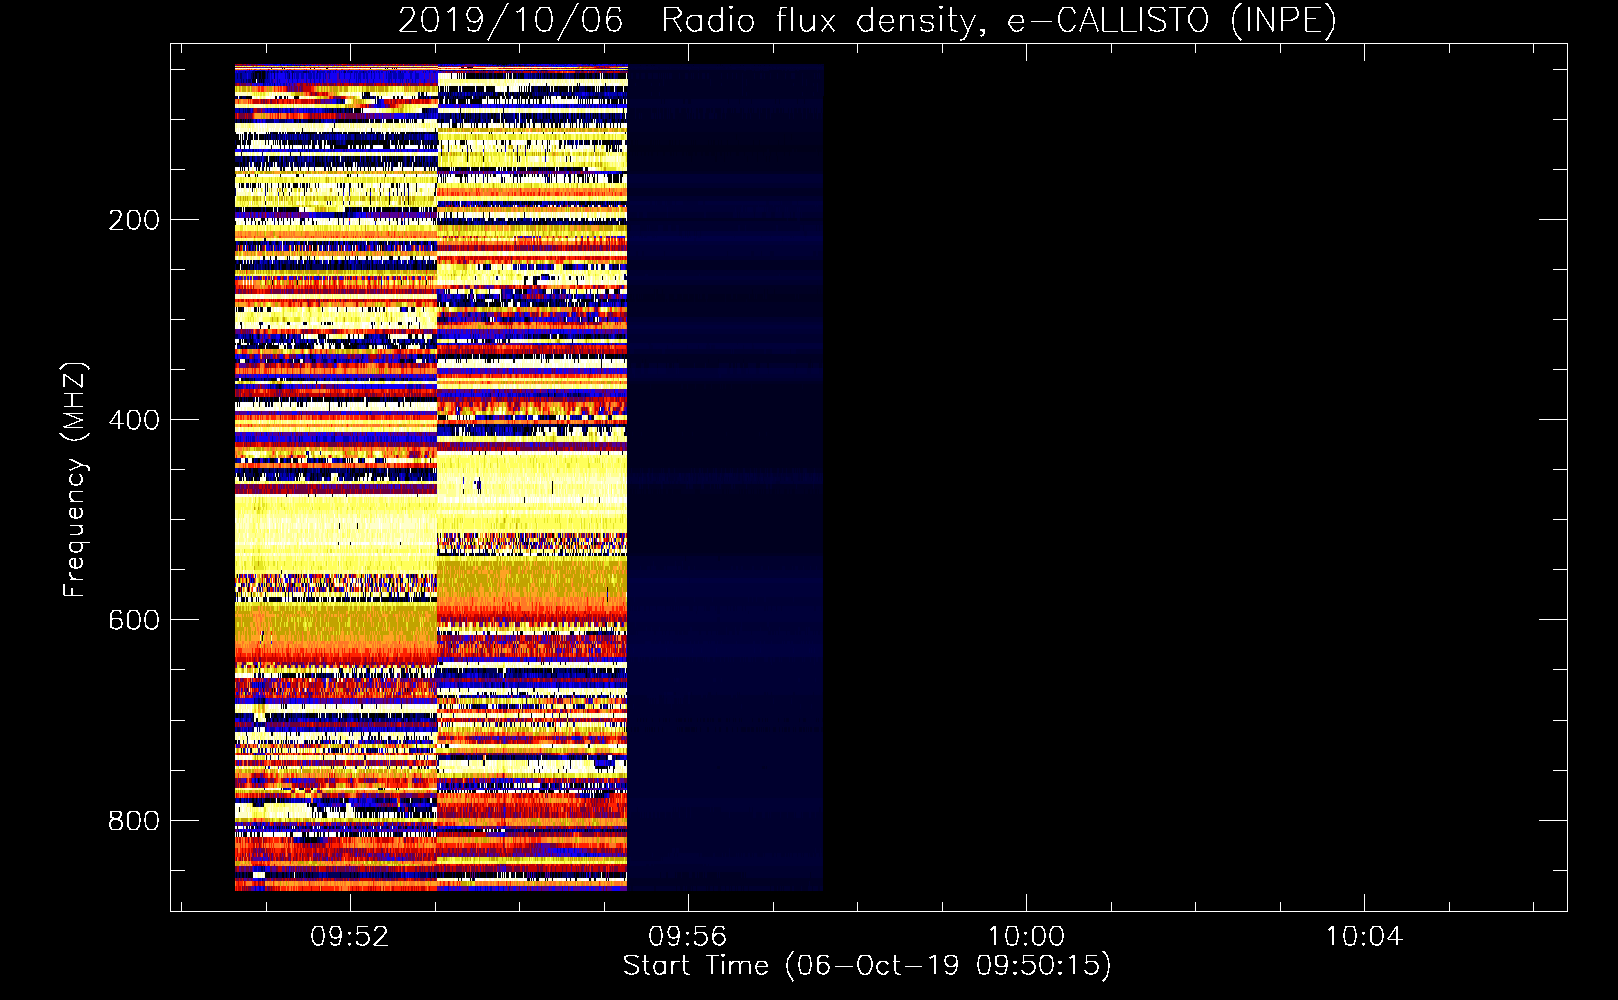This screenshot has height=1000, width=1618.
Task: Click the "Start Time (06-Oct-19 09:50:15)" label
Action: click(x=867, y=966)
